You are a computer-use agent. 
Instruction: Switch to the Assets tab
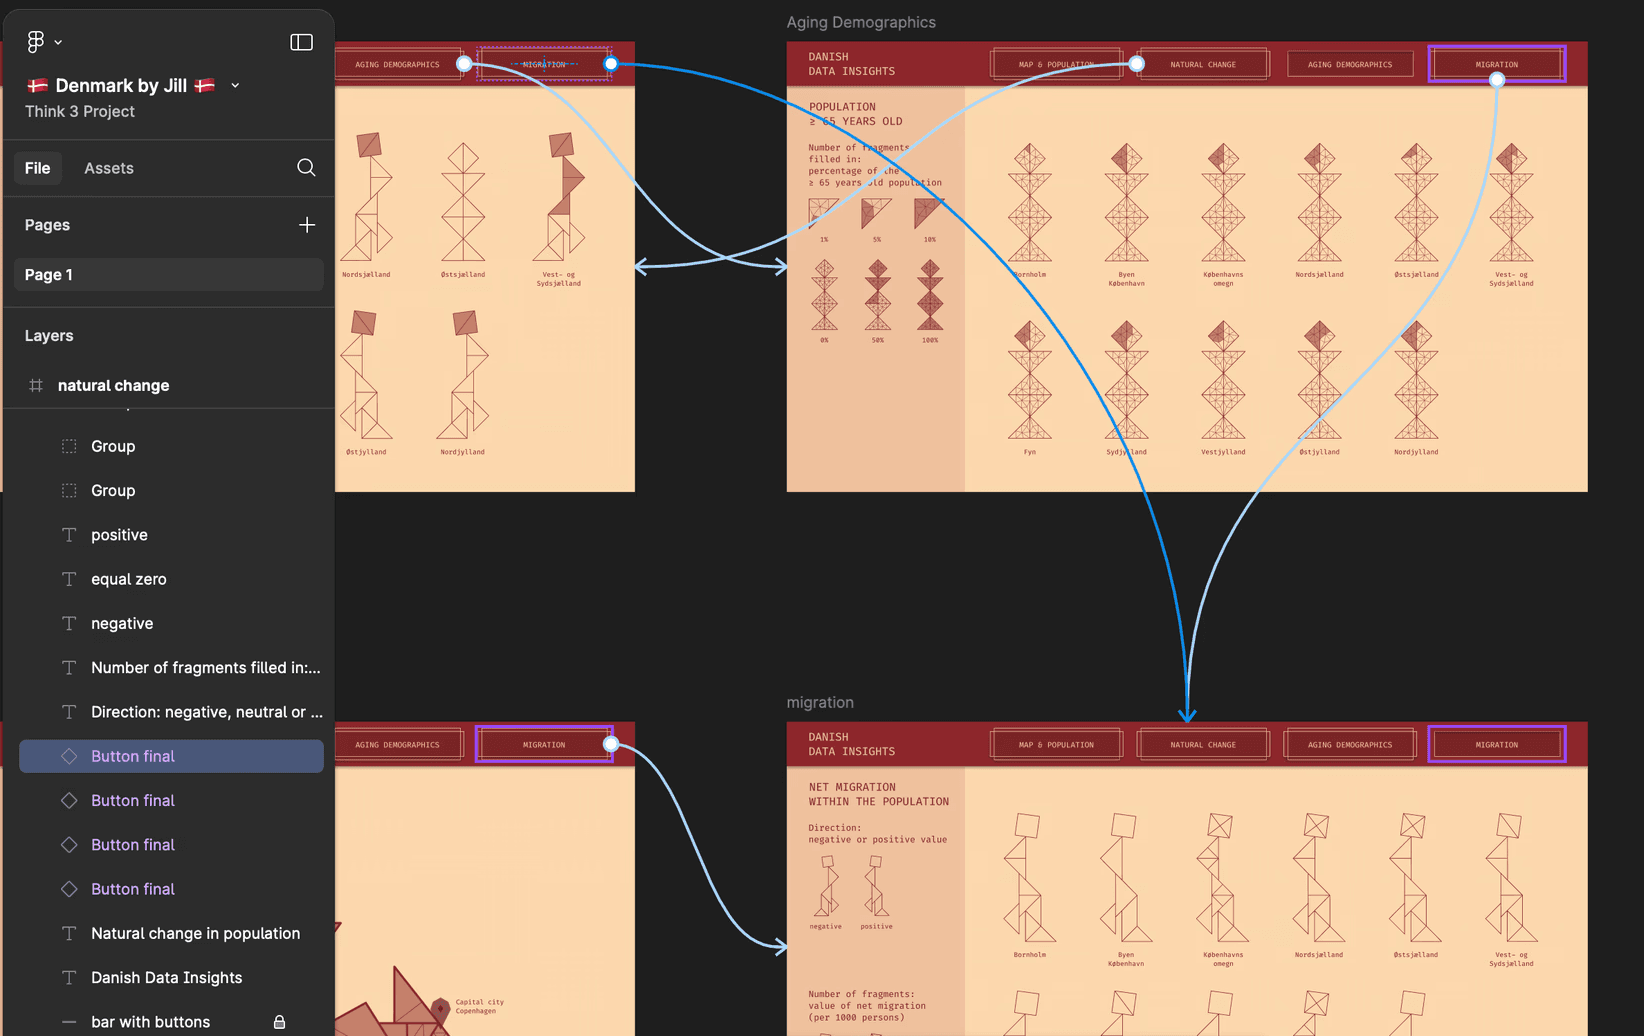109,168
